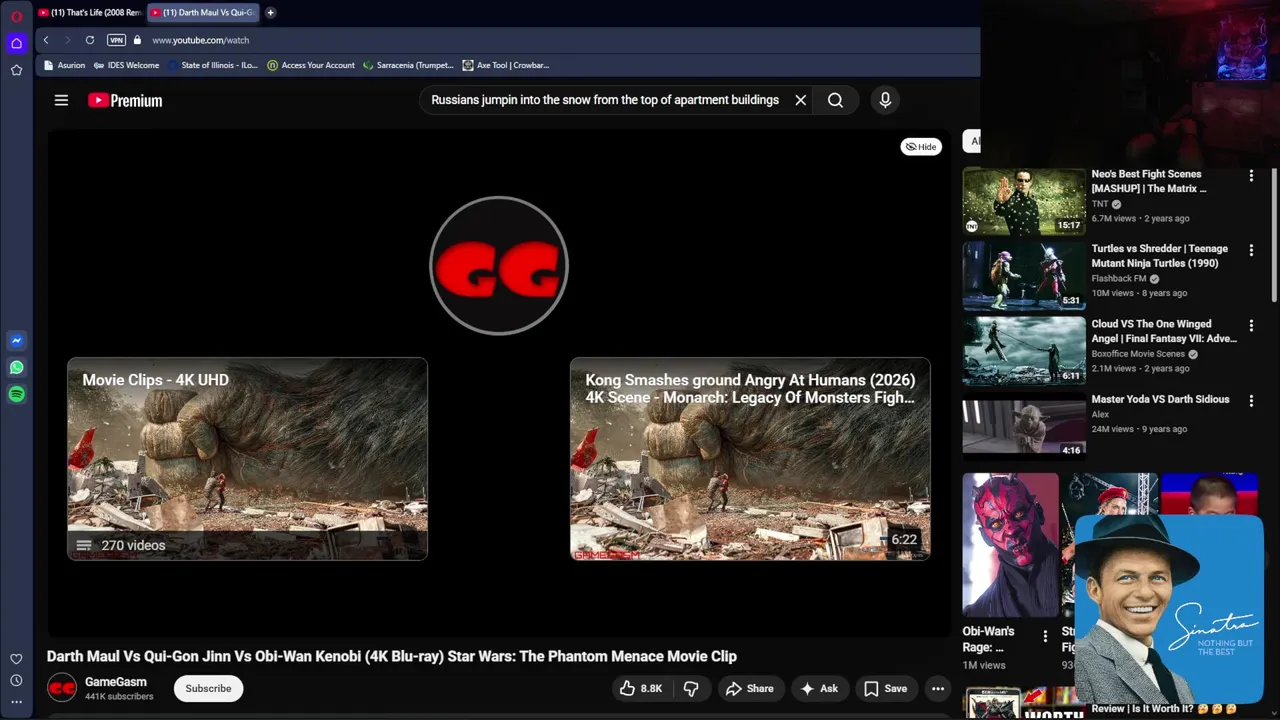This screenshot has width=1280, height=720.
Task: Open the State of Illinois bookmark
Action: pyautogui.click(x=213, y=65)
